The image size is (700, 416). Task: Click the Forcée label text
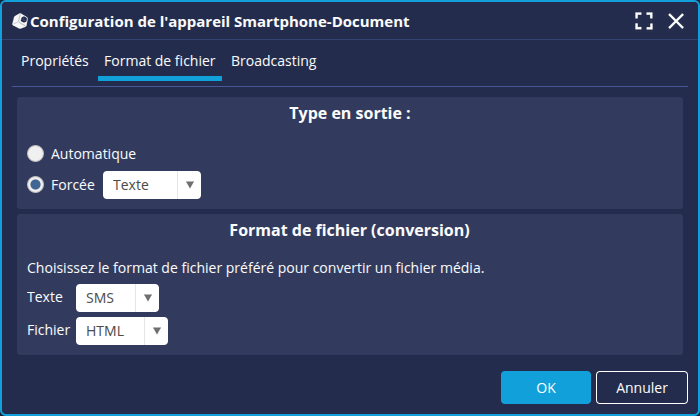pyautogui.click(x=73, y=185)
